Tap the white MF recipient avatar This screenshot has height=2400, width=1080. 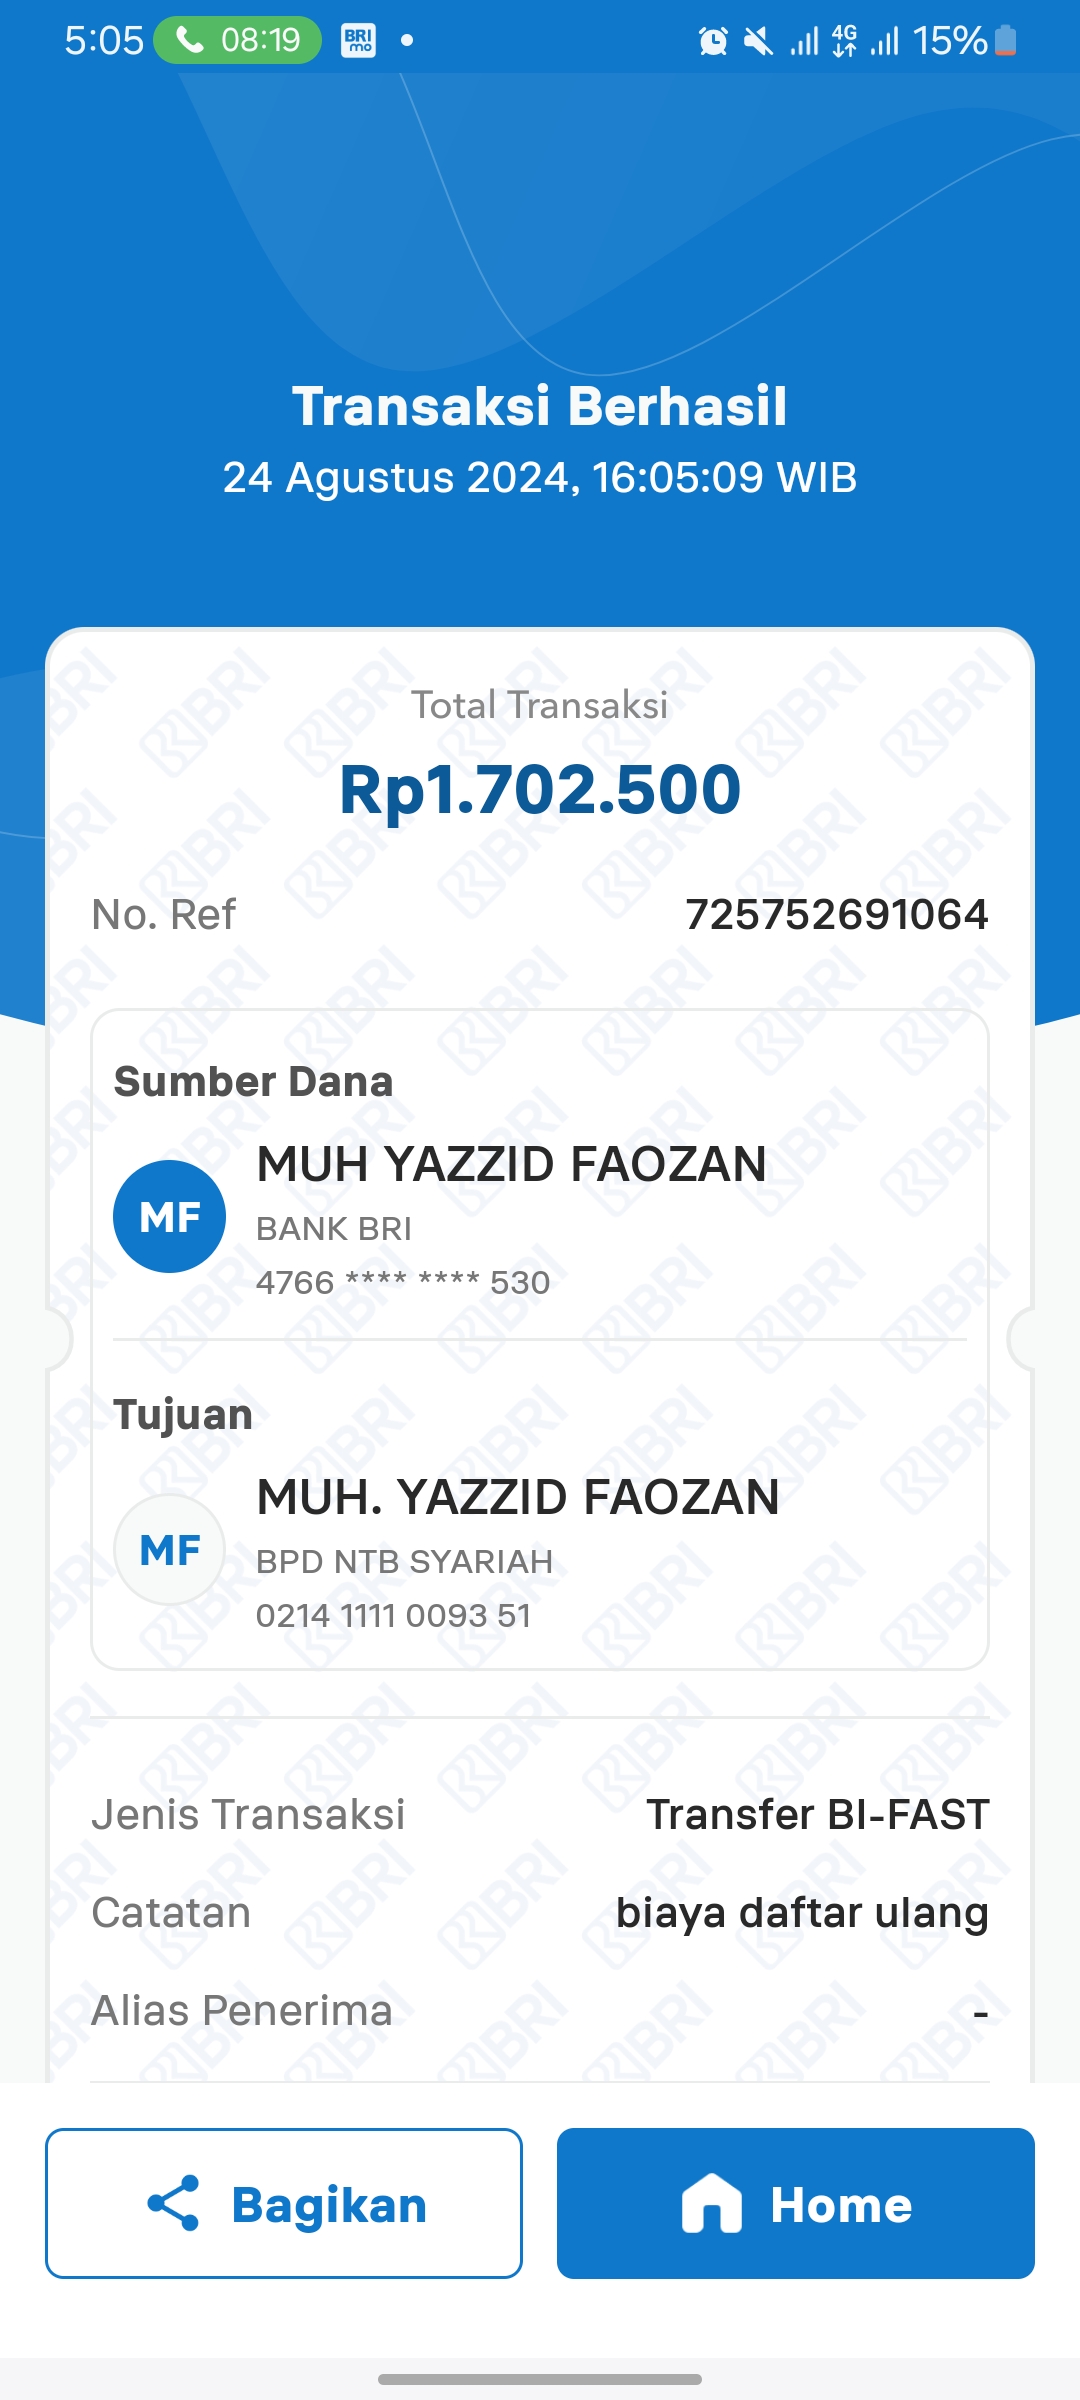pyautogui.click(x=170, y=1550)
